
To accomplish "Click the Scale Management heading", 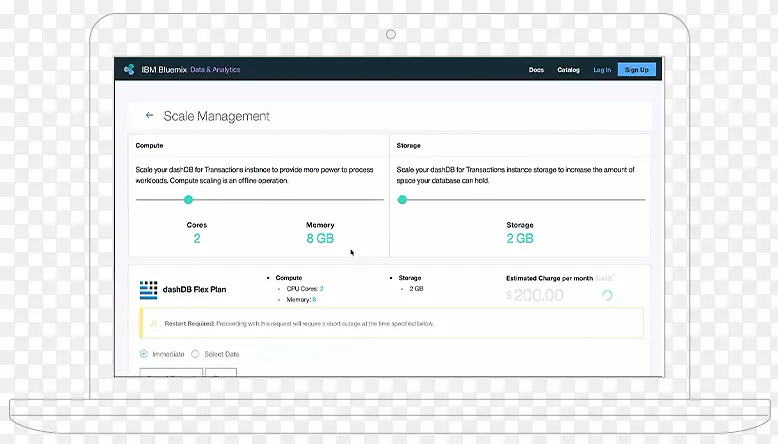I will 216,116.
